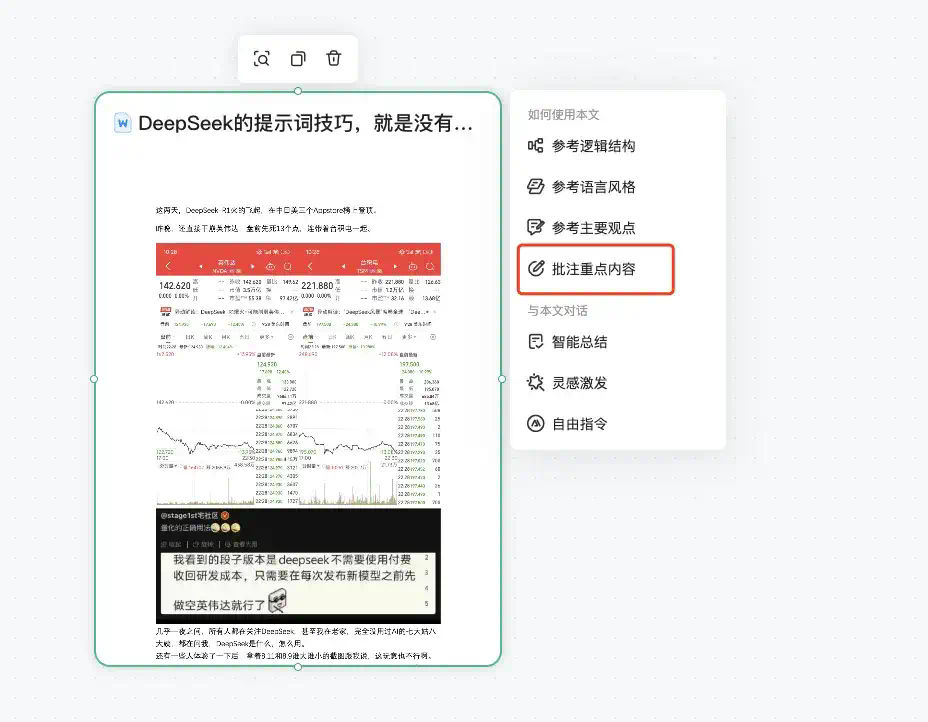The height and width of the screenshot is (722, 928).
Task: Click the 智能总结 summary icon
Action: coord(536,341)
